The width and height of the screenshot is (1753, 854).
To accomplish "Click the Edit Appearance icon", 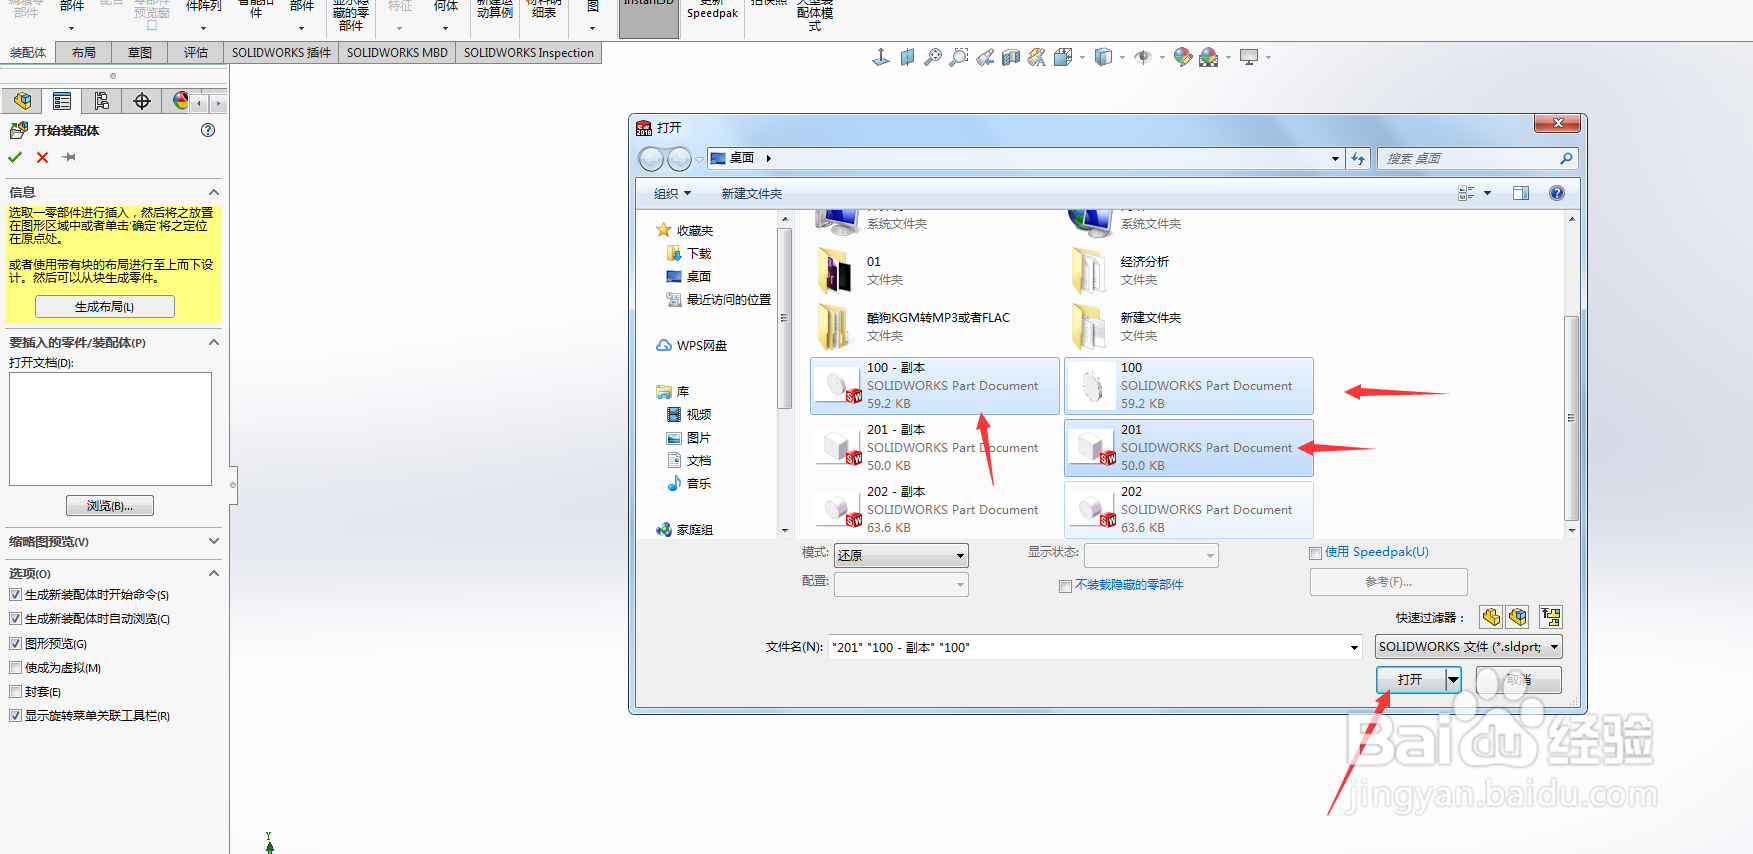I will [1183, 58].
